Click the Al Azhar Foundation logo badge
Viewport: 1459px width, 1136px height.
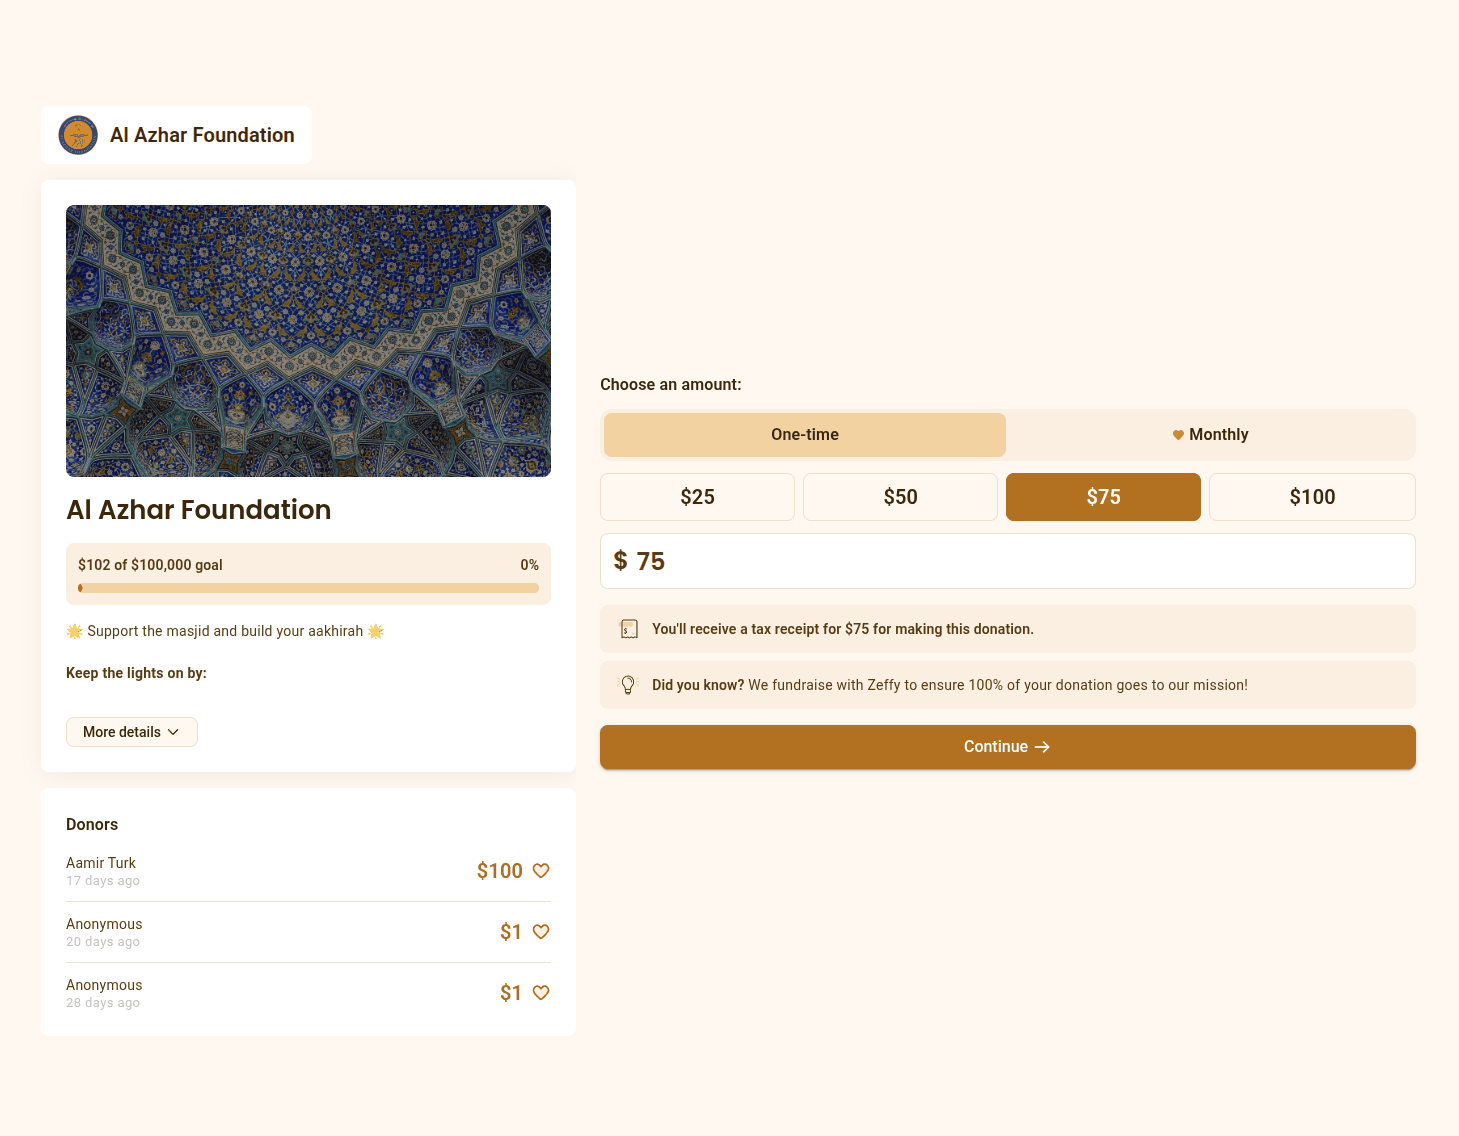point(78,135)
